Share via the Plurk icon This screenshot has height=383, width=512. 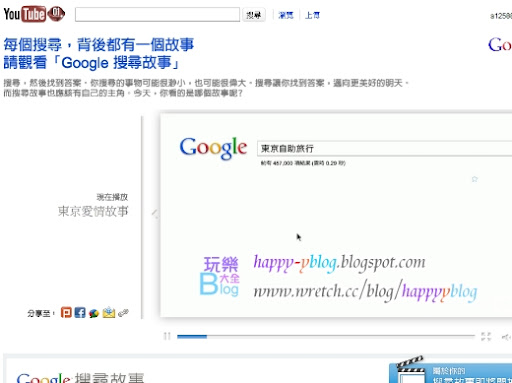click(66, 313)
